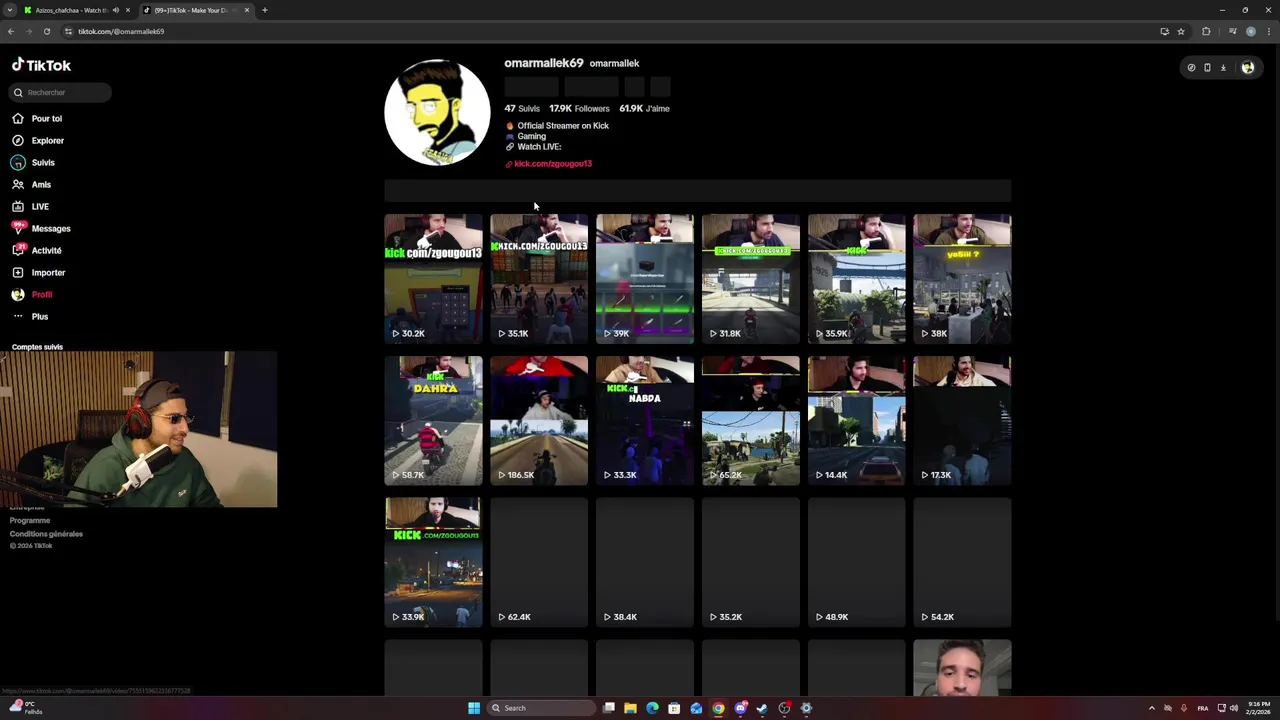The image size is (1280, 720).
Task: Open the Extensions puzzle icon
Action: point(1206,31)
